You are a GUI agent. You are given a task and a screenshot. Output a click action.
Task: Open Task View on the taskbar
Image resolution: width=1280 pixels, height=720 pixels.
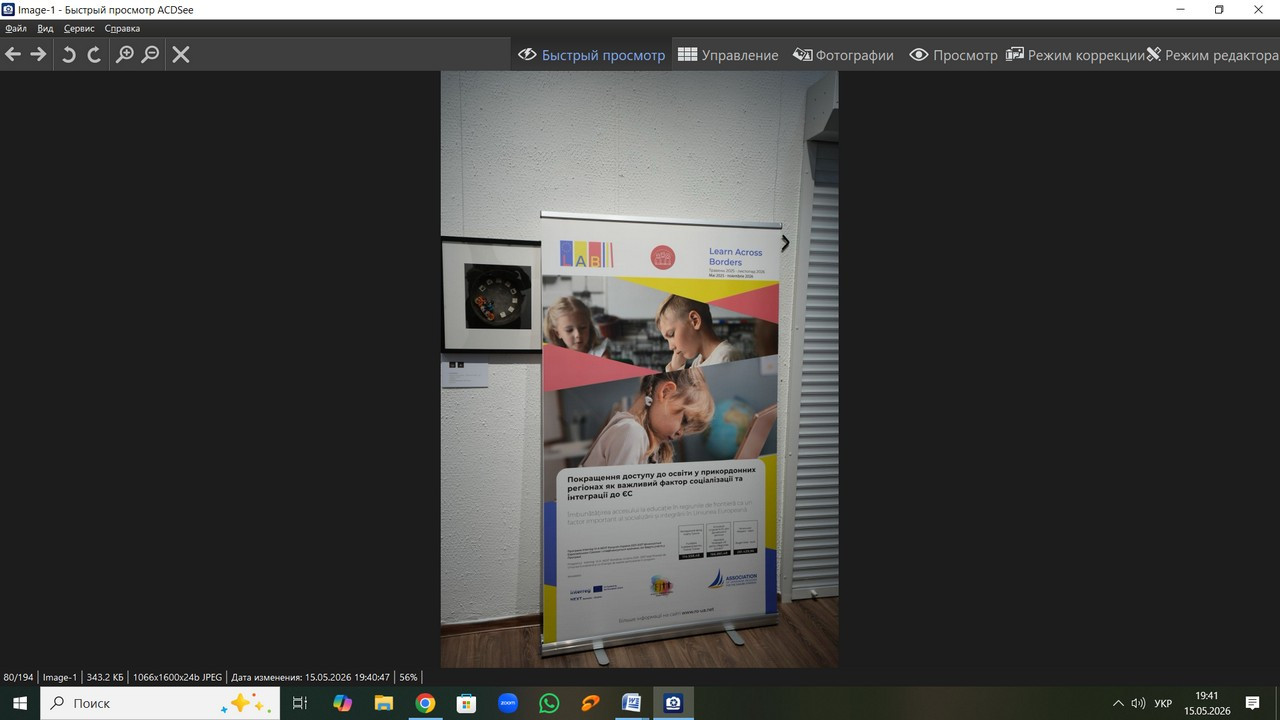click(299, 703)
